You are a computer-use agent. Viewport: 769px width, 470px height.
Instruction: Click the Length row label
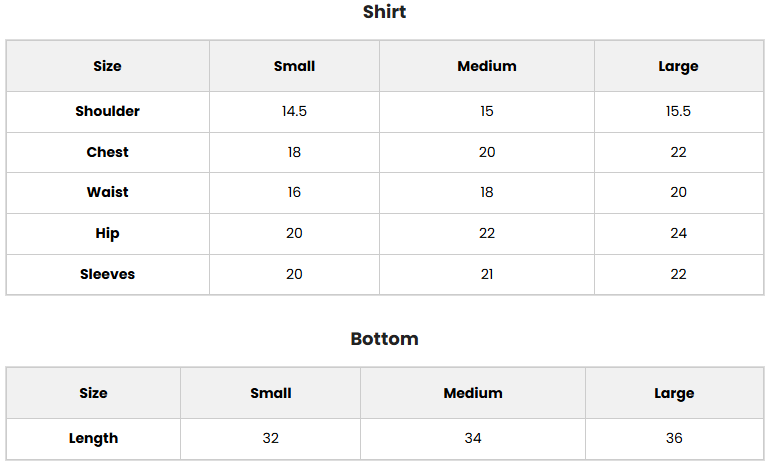(x=93, y=438)
